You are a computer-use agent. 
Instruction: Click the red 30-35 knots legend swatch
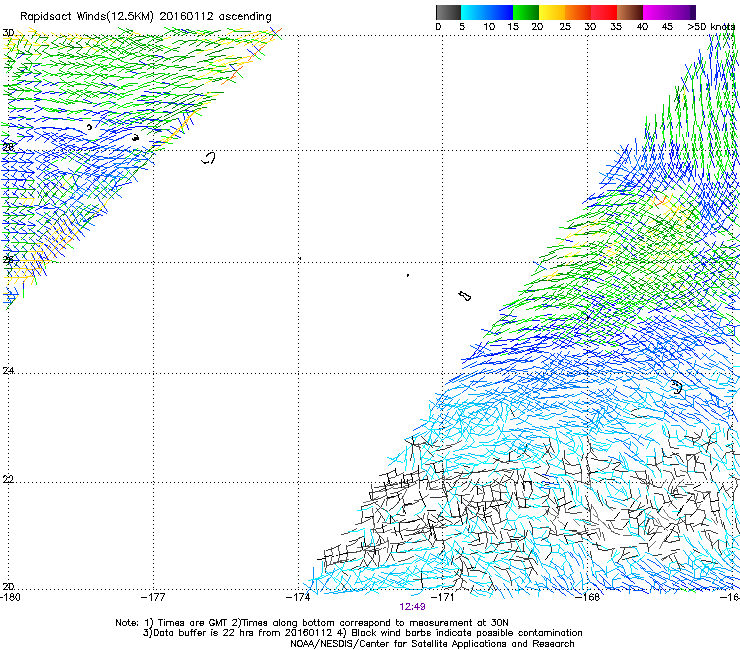604,12
